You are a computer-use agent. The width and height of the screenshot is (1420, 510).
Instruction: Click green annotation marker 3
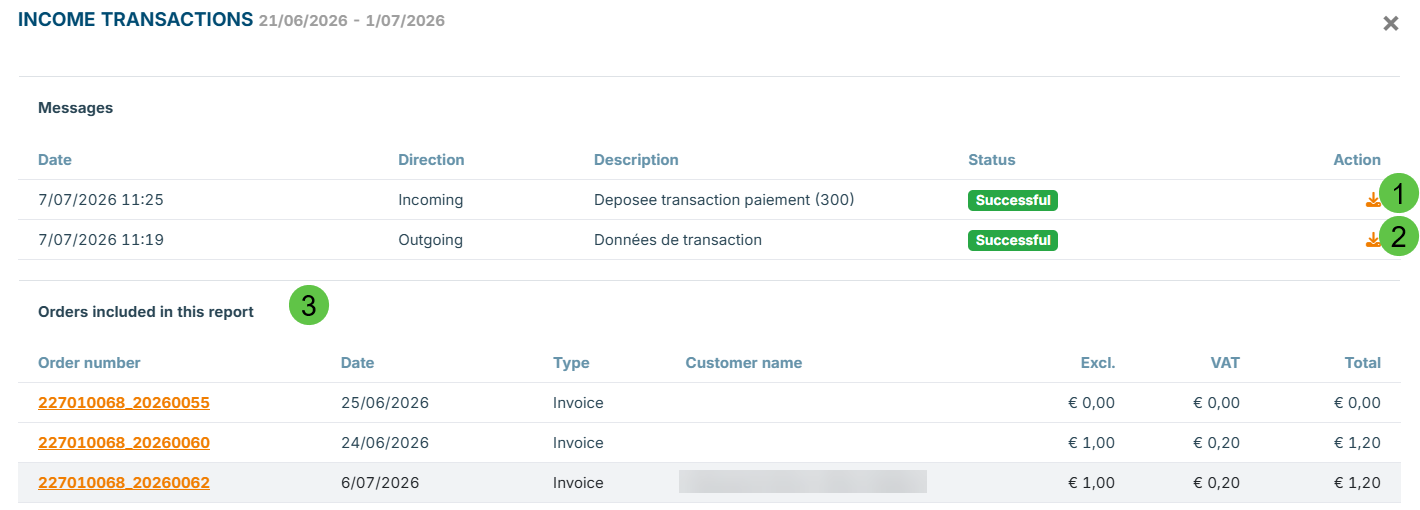(x=309, y=306)
